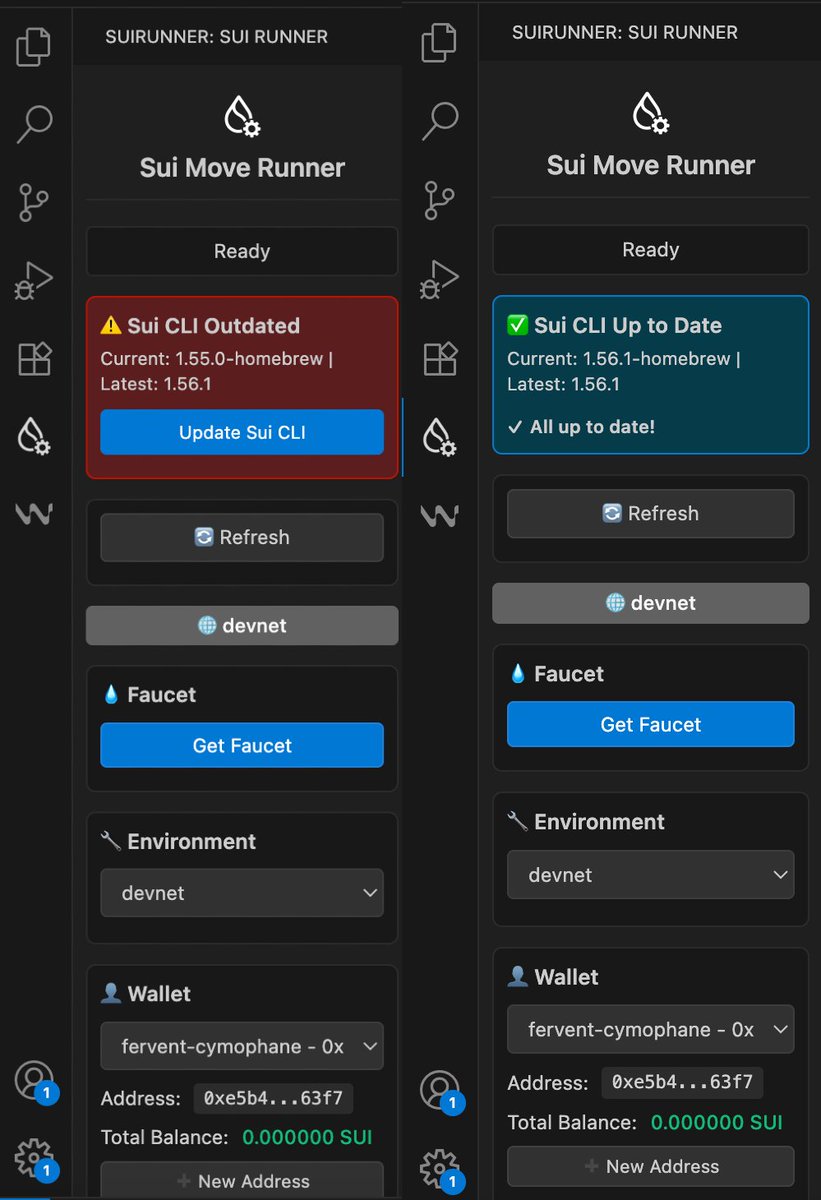This screenshot has height=1200, width=821.
Task: Click Wallet section heading in left panel
Action: click(146, 993)
